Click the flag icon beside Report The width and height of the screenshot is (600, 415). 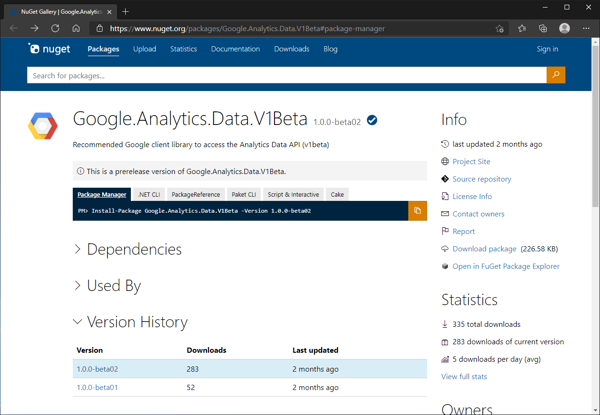pyautogui.click(x=445, y=231)
